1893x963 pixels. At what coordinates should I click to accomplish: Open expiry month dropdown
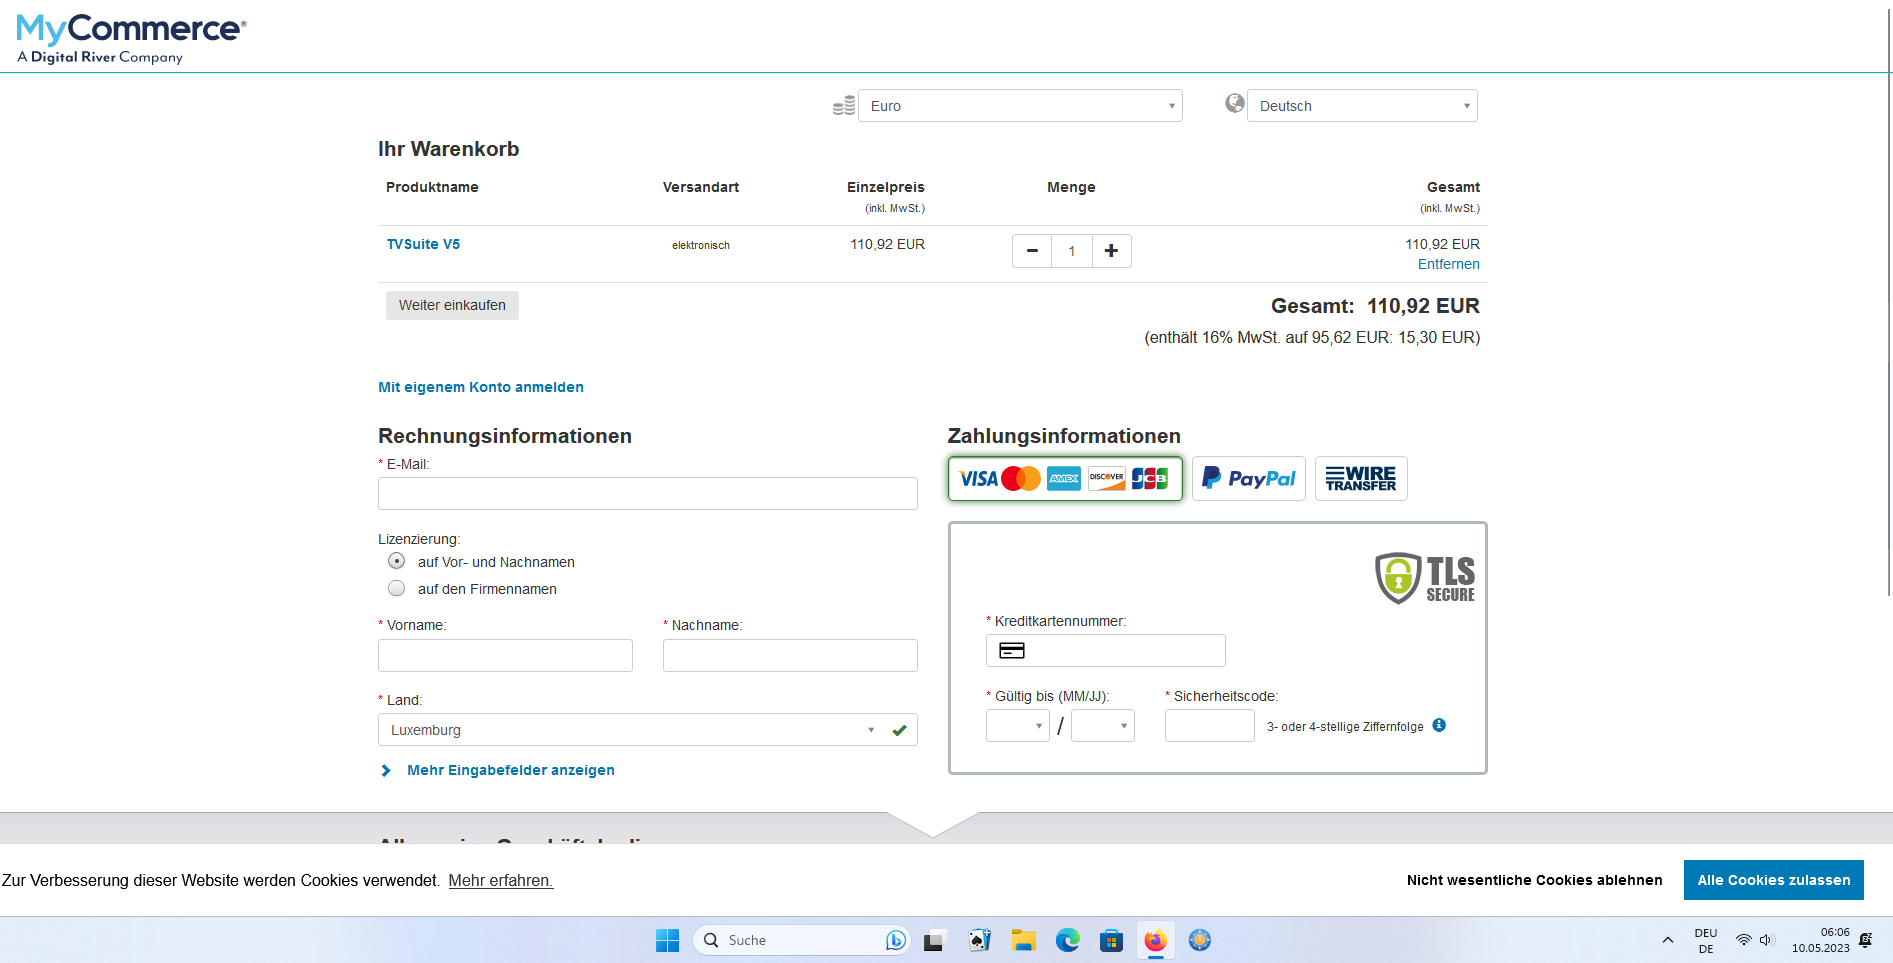click(1017, 726)
